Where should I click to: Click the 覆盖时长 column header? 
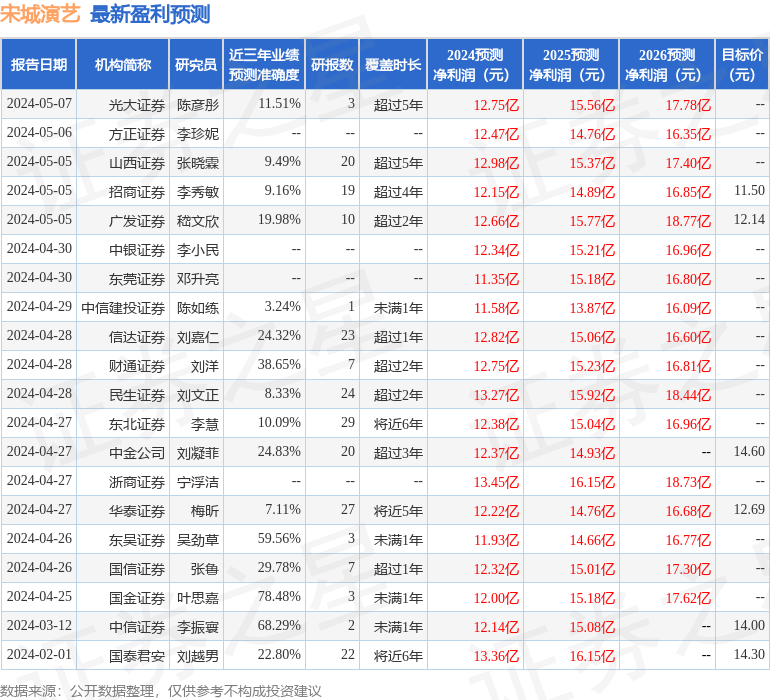[393, 64]
